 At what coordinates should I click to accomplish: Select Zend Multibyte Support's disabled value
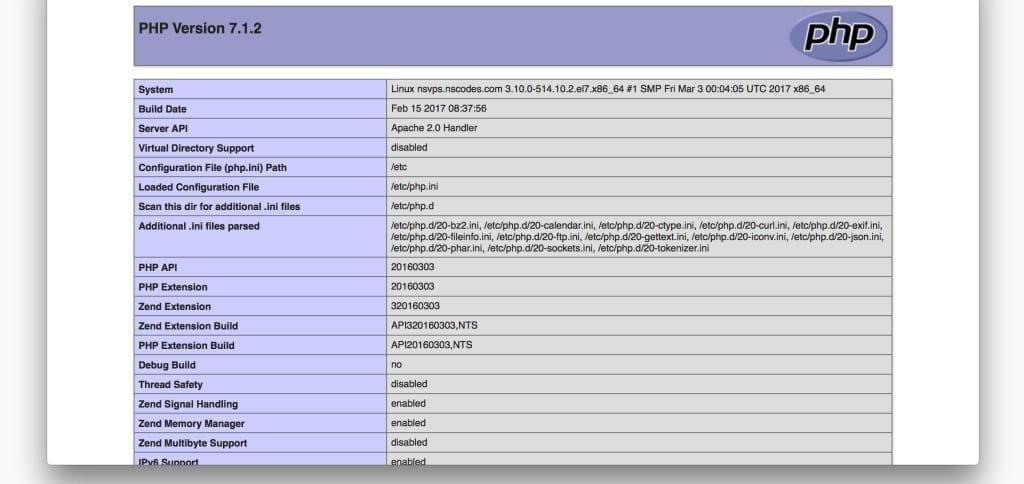point(409,444)
